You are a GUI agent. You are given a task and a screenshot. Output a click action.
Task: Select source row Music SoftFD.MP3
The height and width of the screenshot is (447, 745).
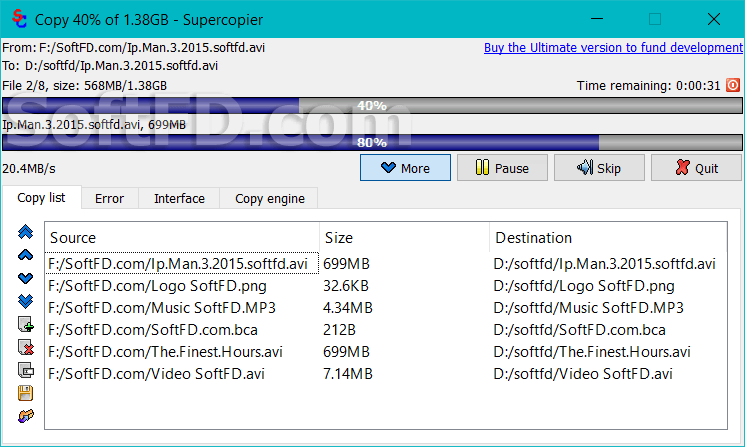click(x=162, y=308)
